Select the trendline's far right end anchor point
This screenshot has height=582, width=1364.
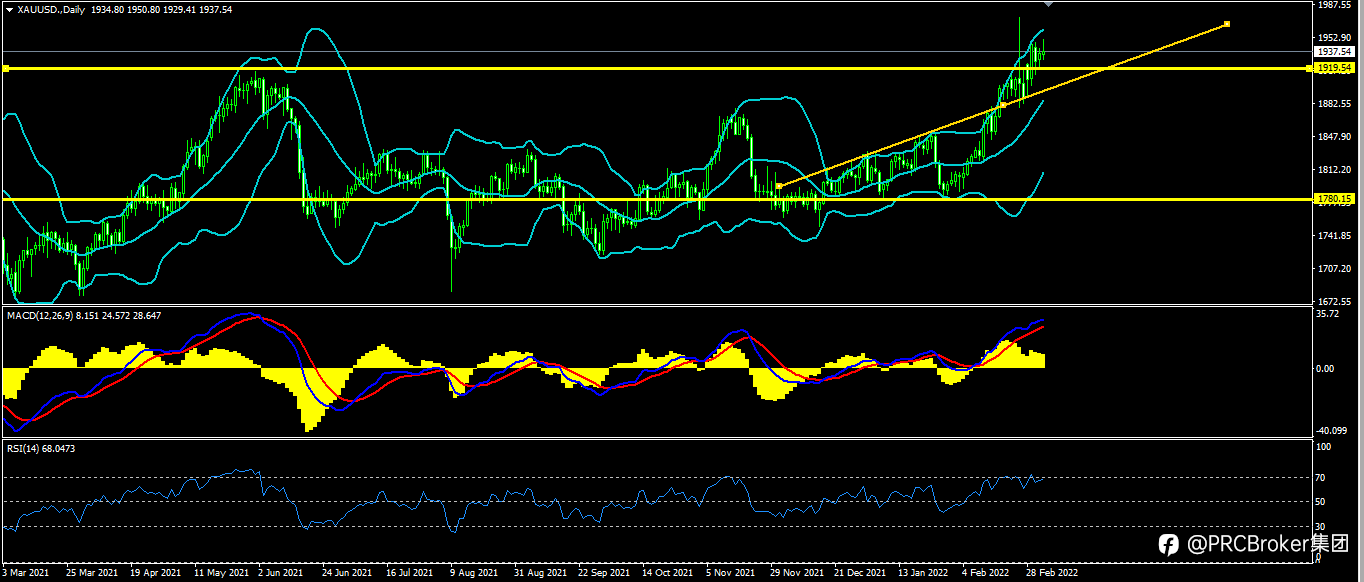1227,24
